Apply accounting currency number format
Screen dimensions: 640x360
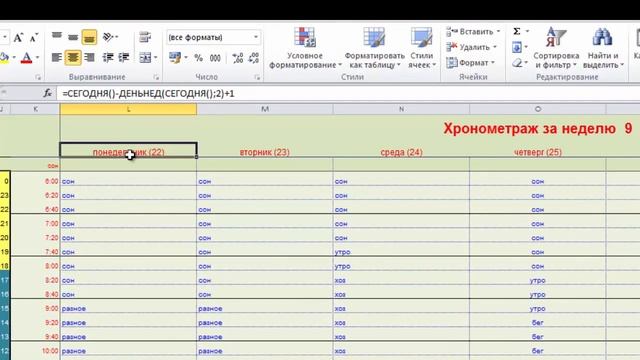pyautogui.click(x=175, y=58)
